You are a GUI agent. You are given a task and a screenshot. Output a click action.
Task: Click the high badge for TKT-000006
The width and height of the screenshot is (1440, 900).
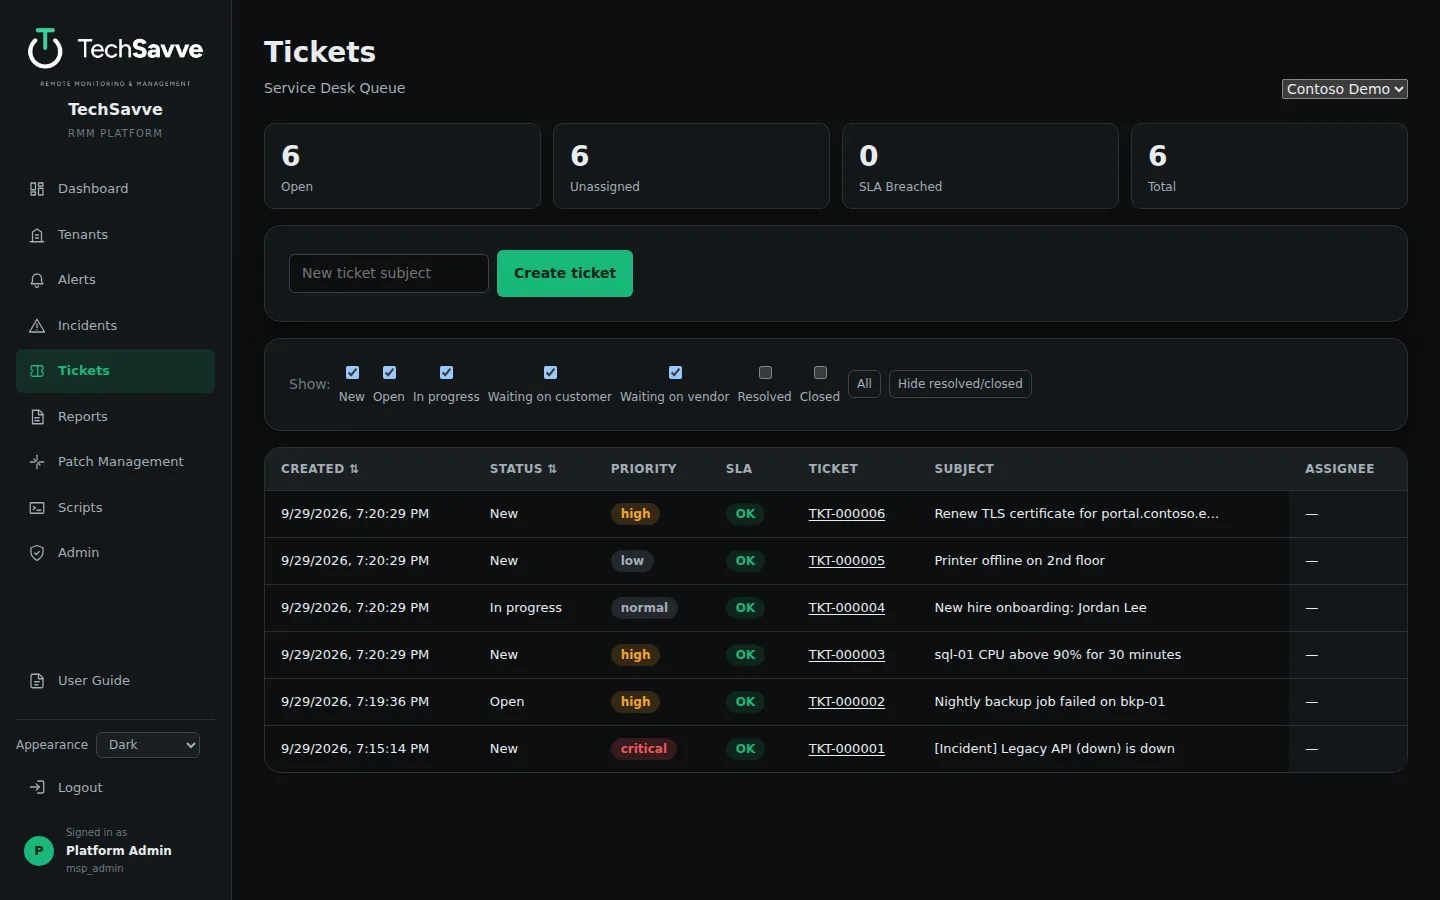[635, 514]
